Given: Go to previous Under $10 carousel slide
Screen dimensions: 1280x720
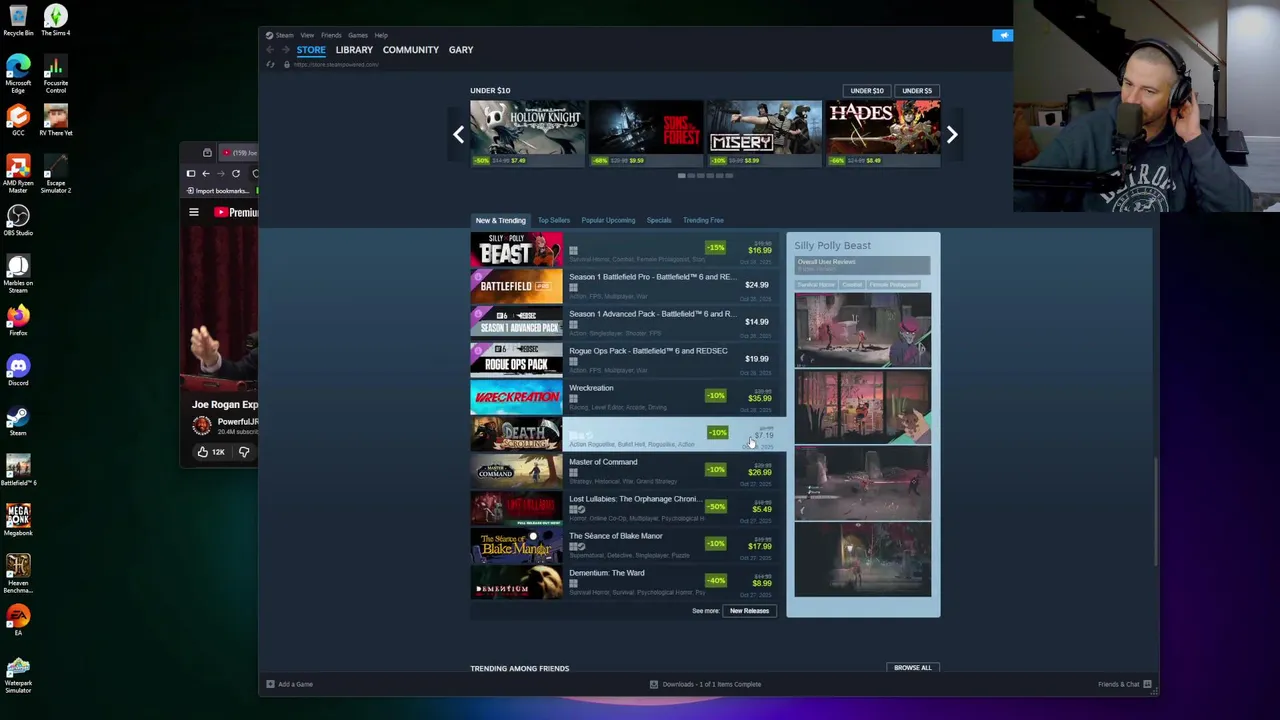Looking at the screenshot, I should coord(458,134).
